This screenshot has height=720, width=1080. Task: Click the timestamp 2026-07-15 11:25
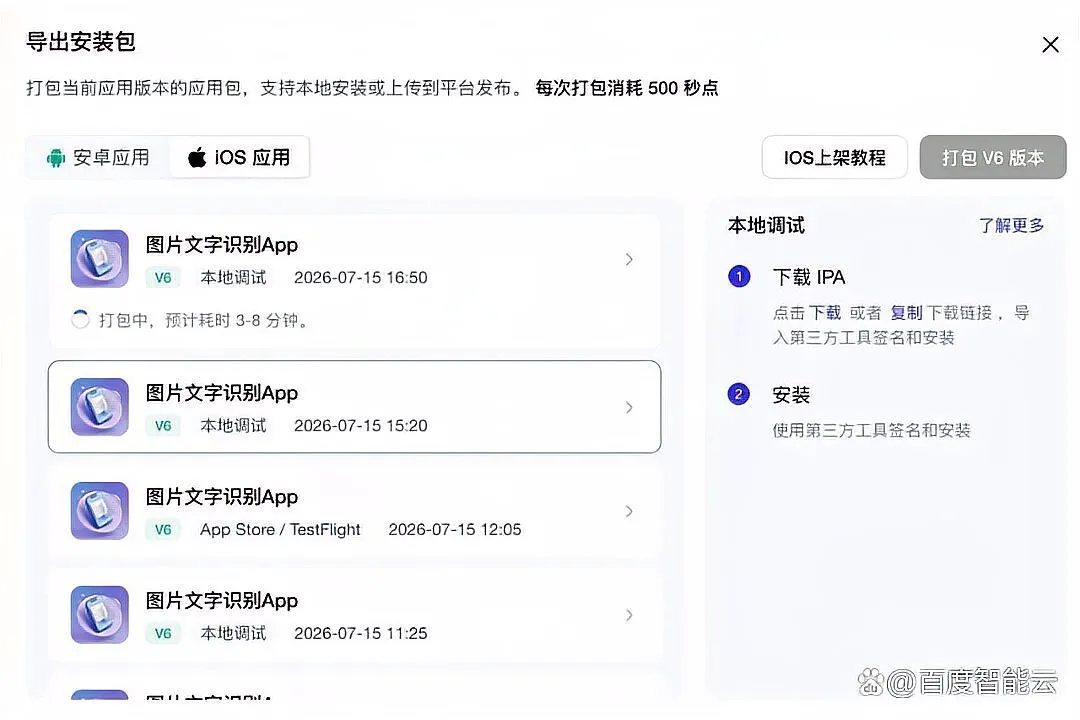click(x=360, y=633)
